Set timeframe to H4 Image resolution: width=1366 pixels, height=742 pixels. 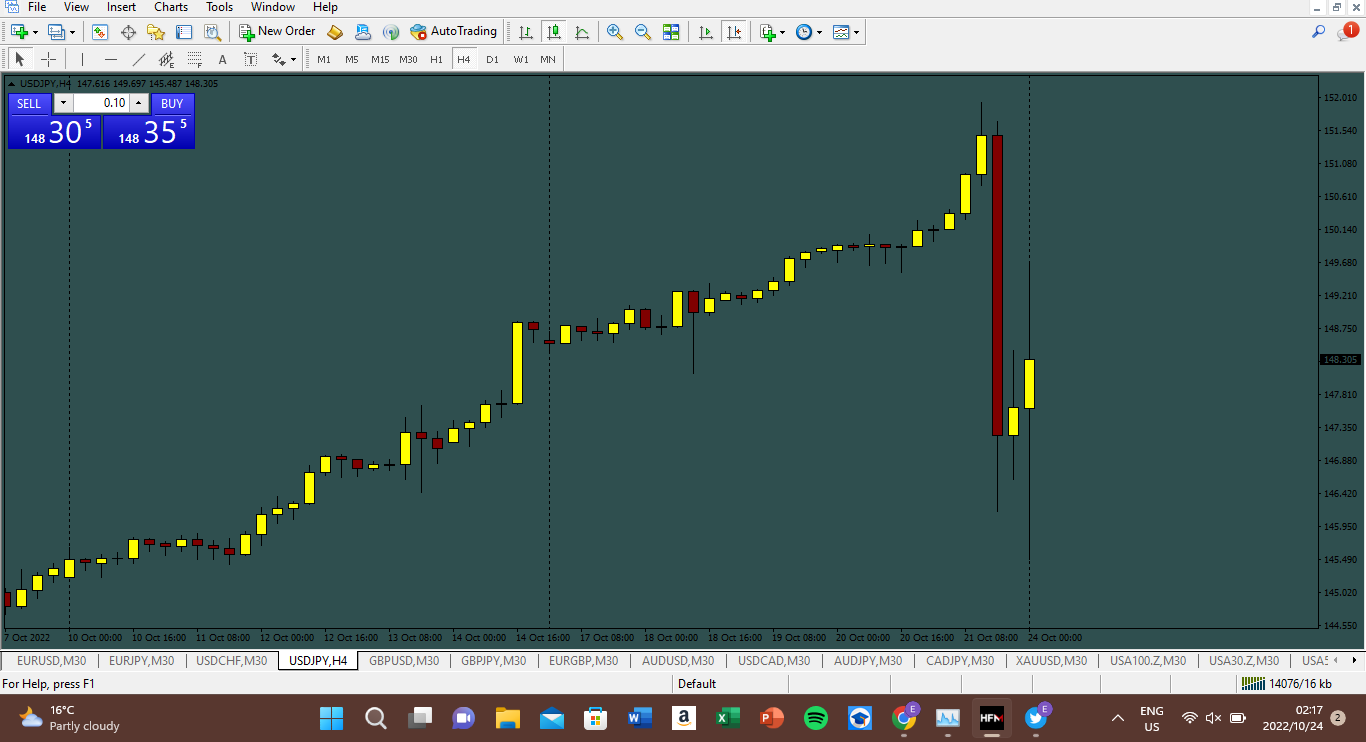[464, 59]
